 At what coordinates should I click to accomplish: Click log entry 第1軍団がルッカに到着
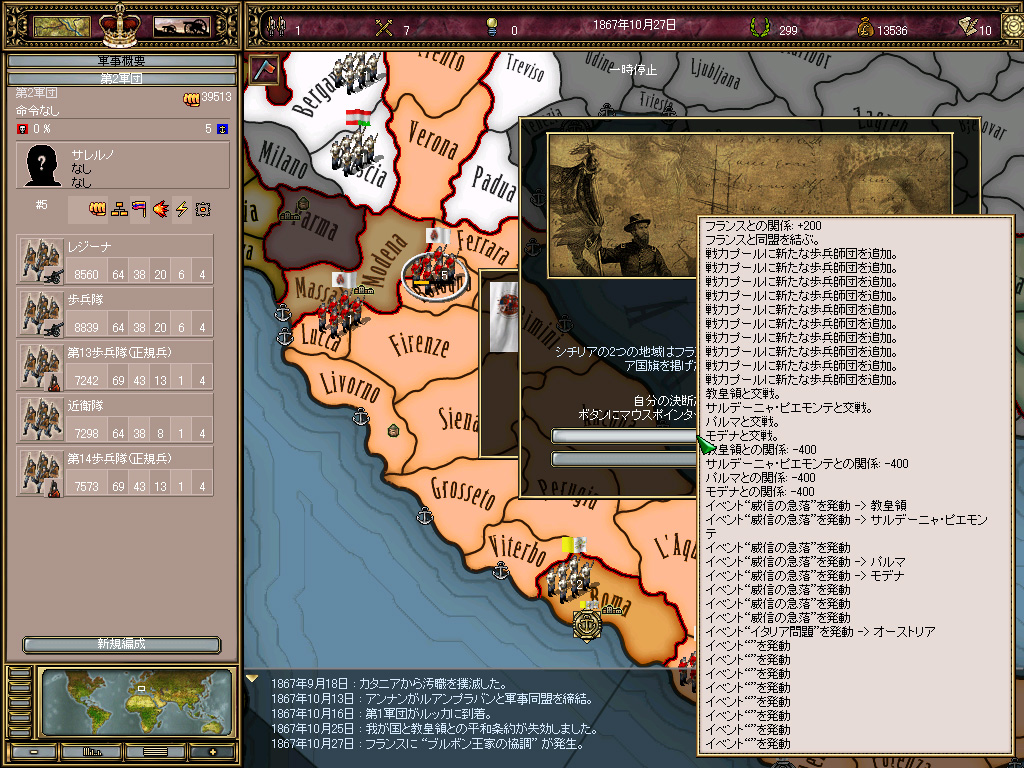pyautogui.click(x=381, y=714)
